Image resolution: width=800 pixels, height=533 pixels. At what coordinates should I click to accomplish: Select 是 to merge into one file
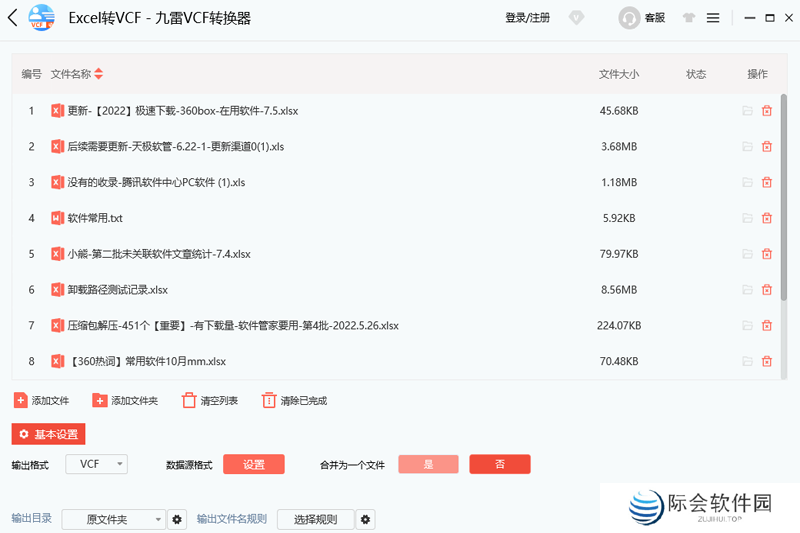pyautogui.click(x=428, y=464)
